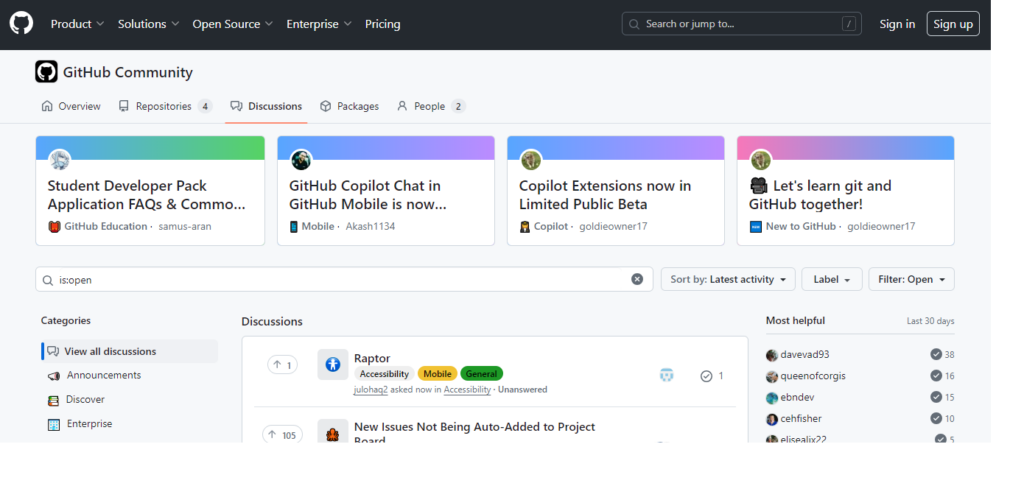The image size is (1024, 486).
Task: Click the green General label on Raptor
Action: [481, 374]
